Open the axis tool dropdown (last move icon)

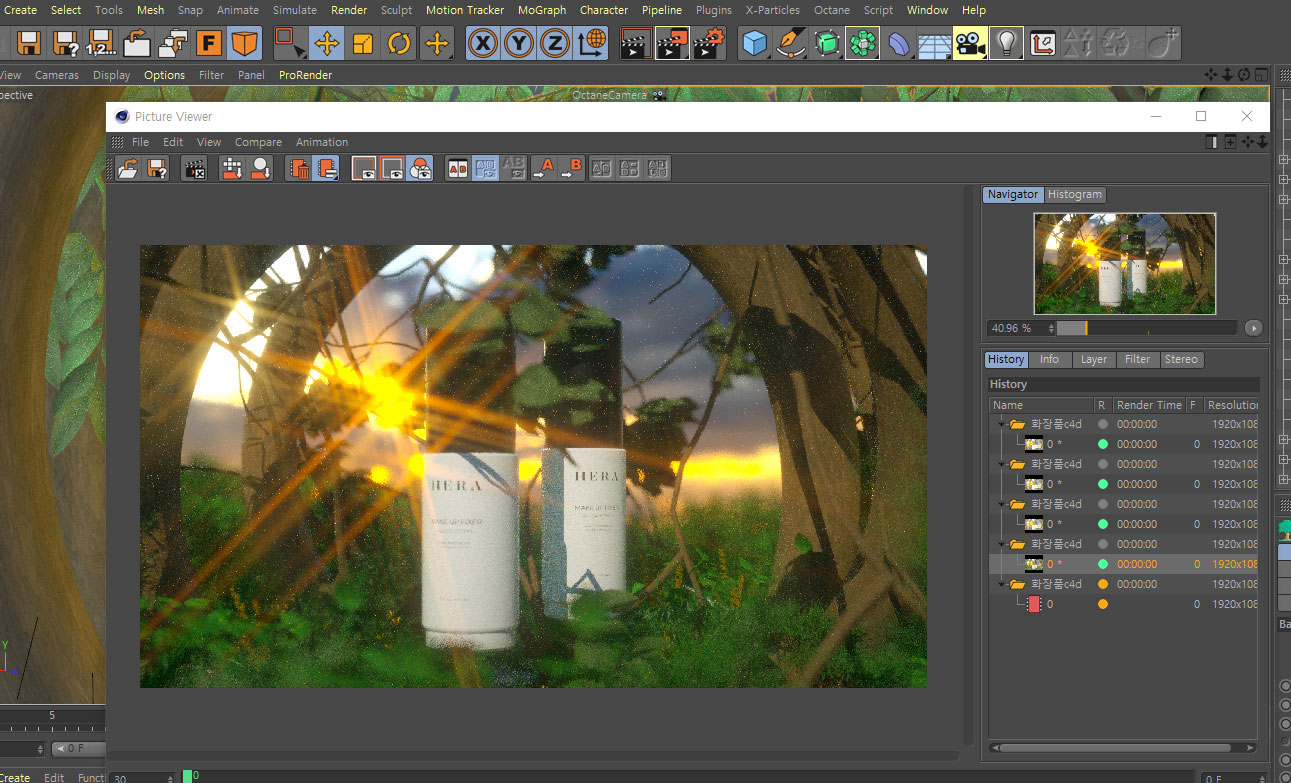(x=436, y=43)
